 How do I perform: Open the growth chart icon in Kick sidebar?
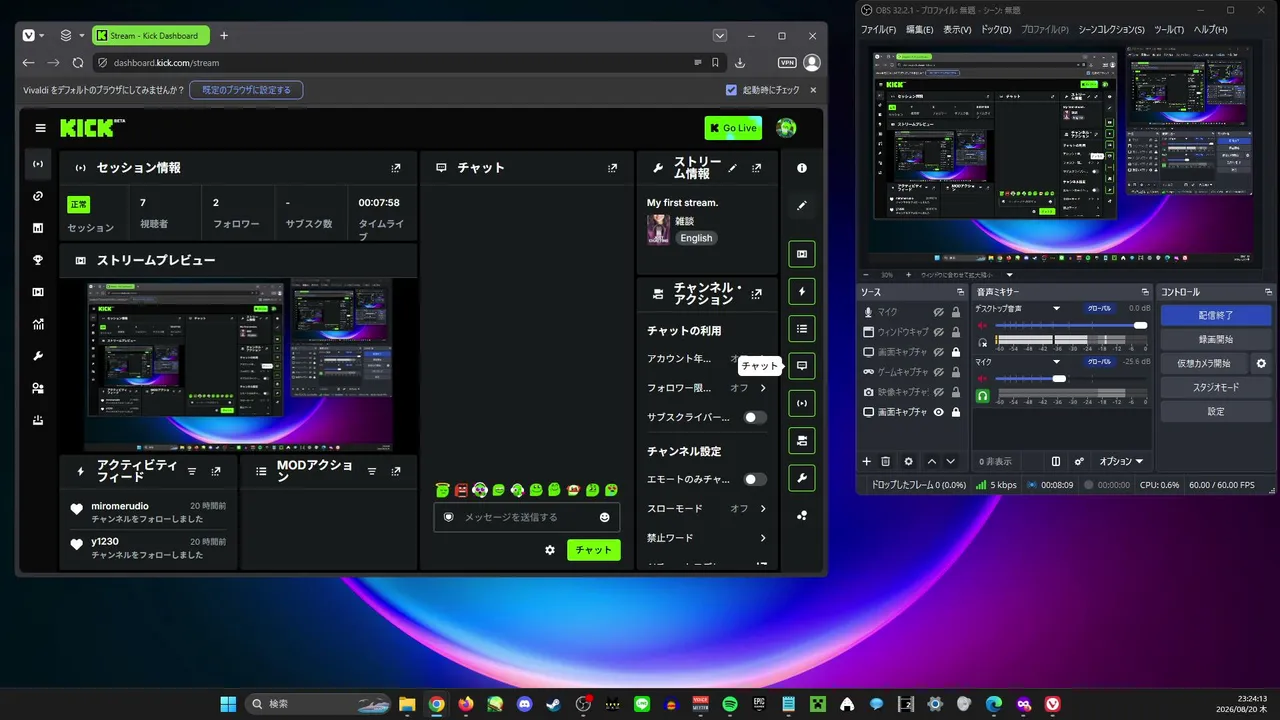(38, 324)
